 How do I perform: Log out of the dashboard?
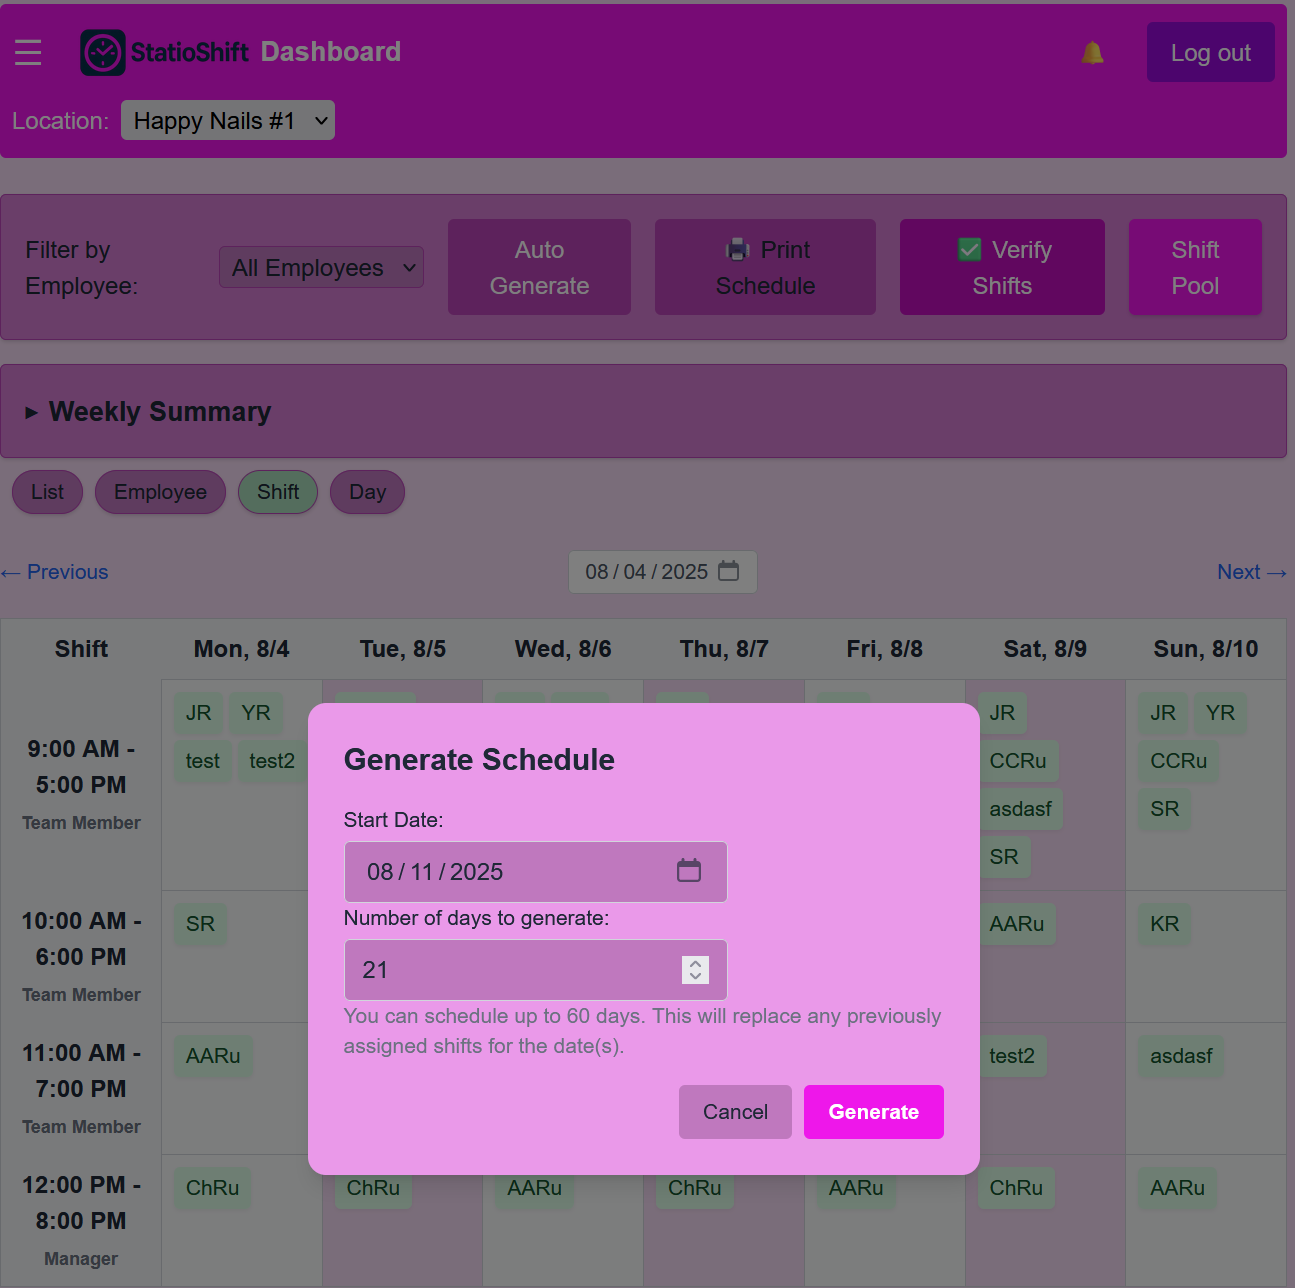coord(1210,52)
